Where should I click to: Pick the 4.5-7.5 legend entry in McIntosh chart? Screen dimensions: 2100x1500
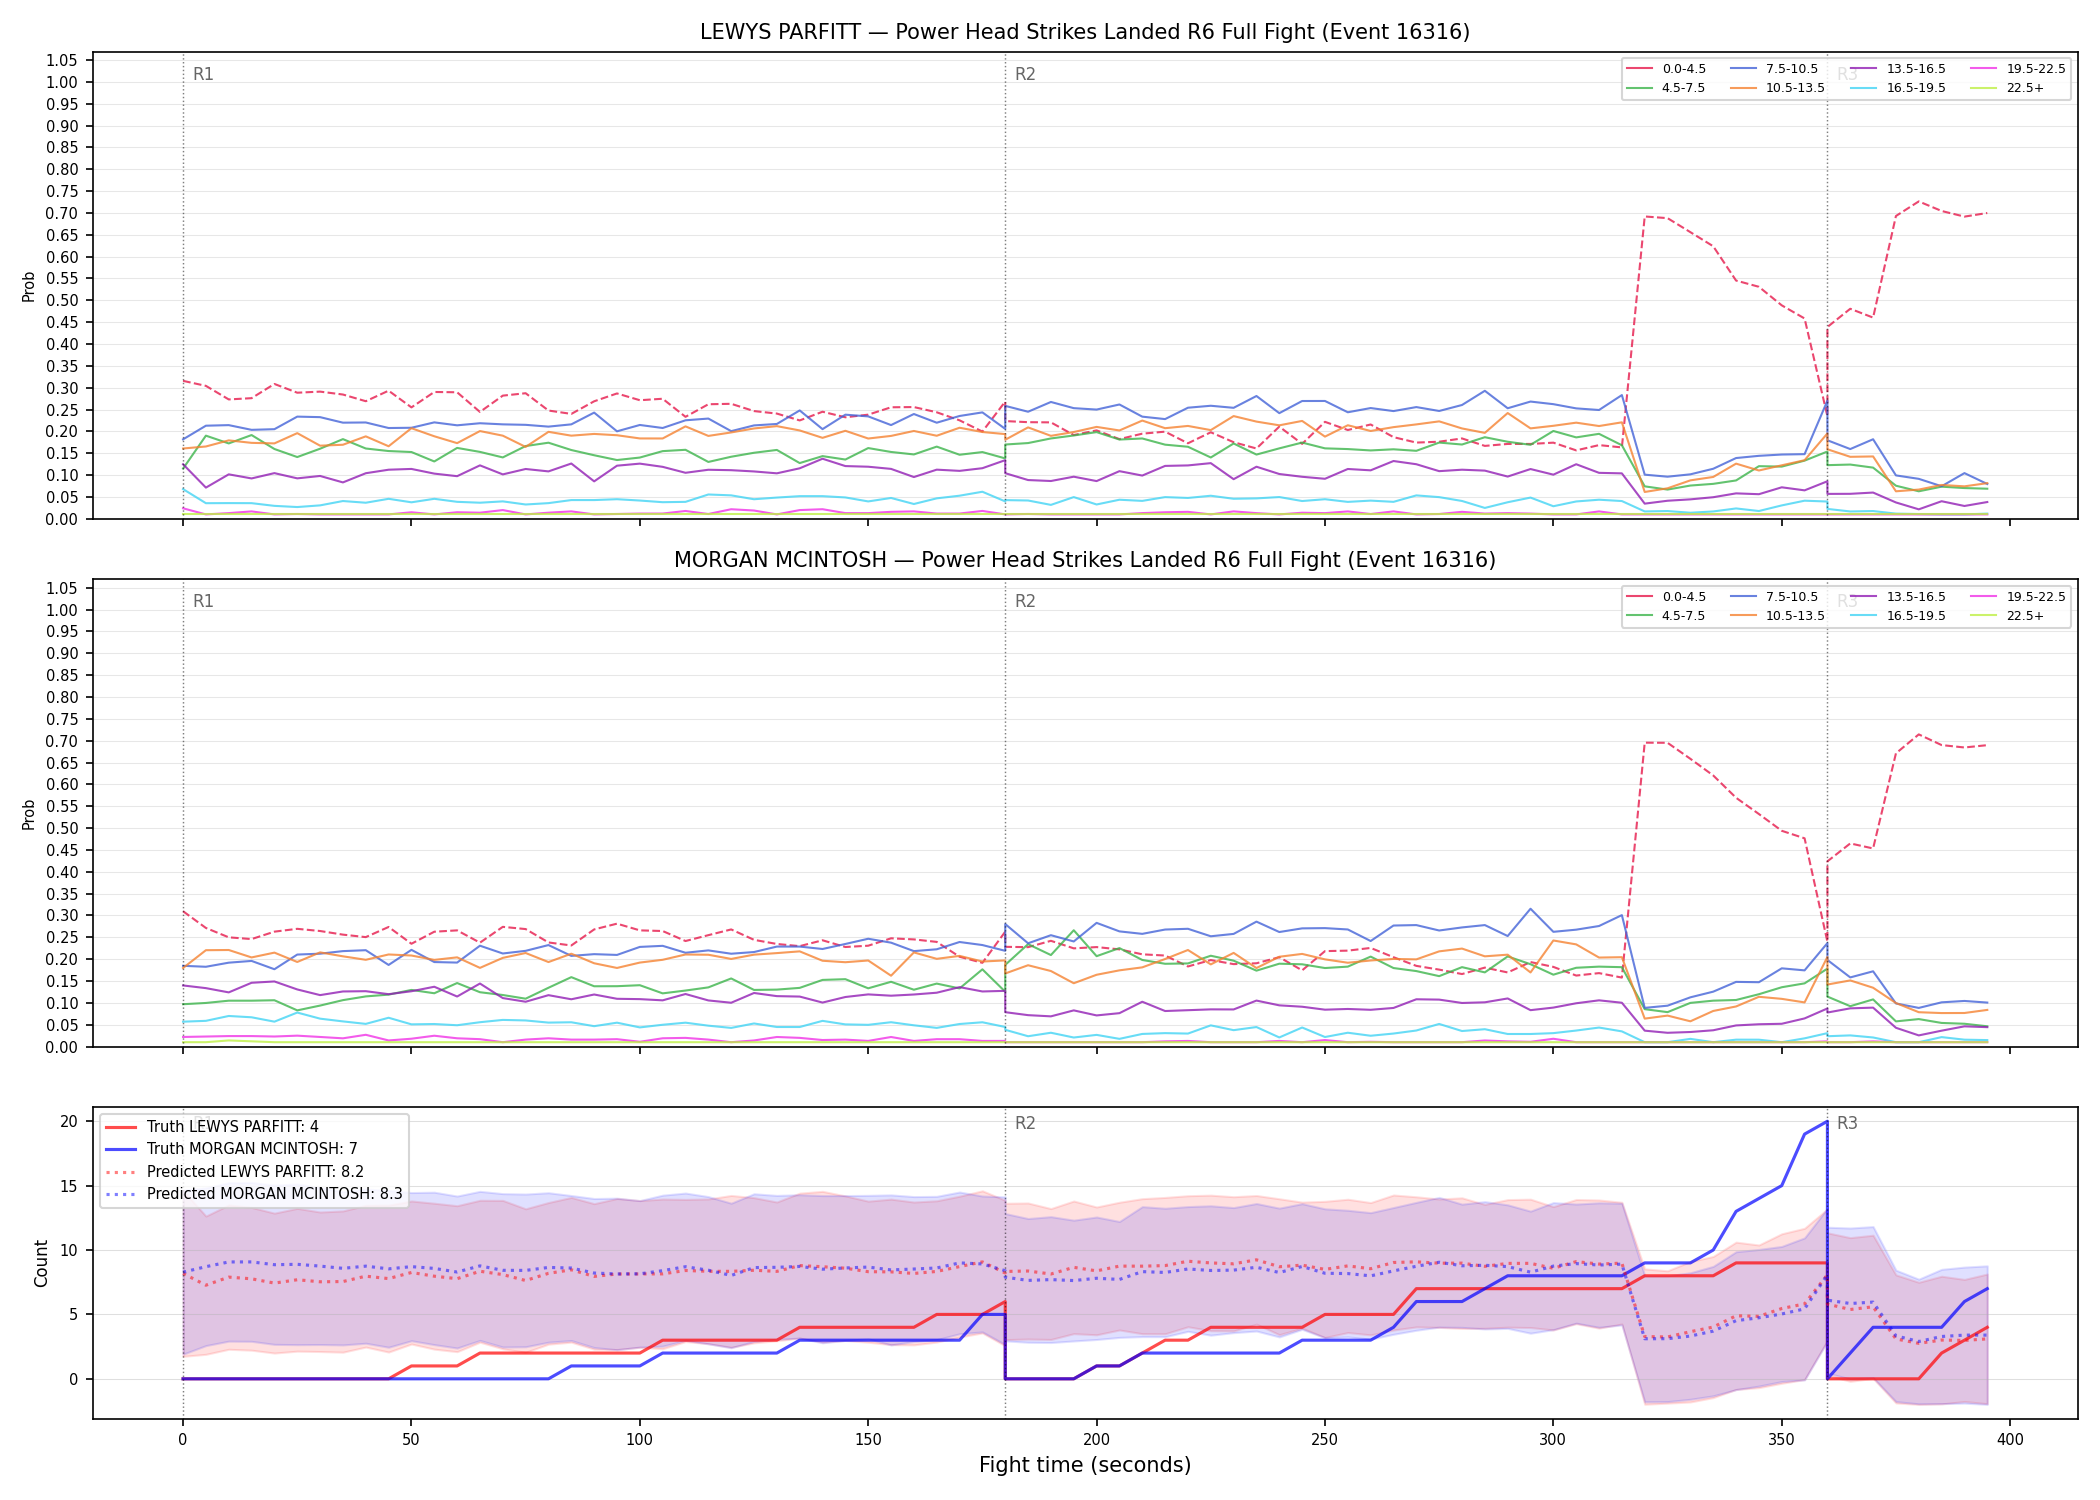tap(1667, 616)
